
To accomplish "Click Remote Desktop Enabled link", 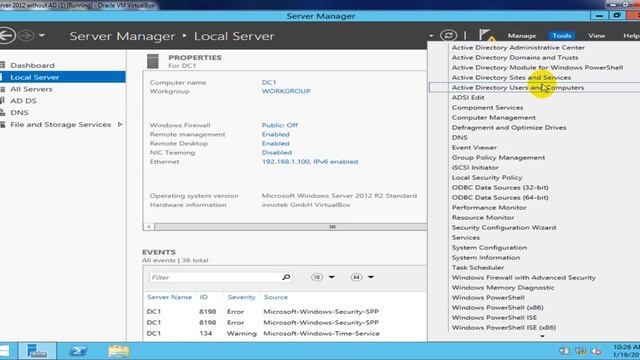I will [276, 143].
